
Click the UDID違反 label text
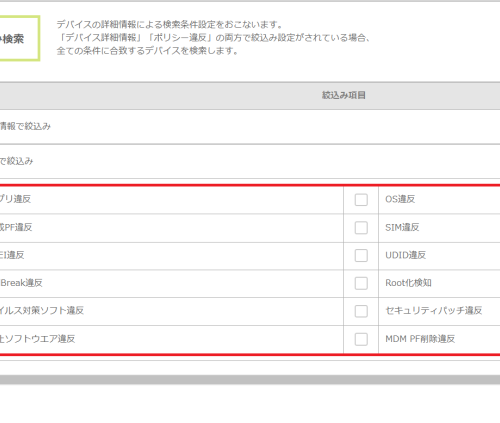coord(406,255)
